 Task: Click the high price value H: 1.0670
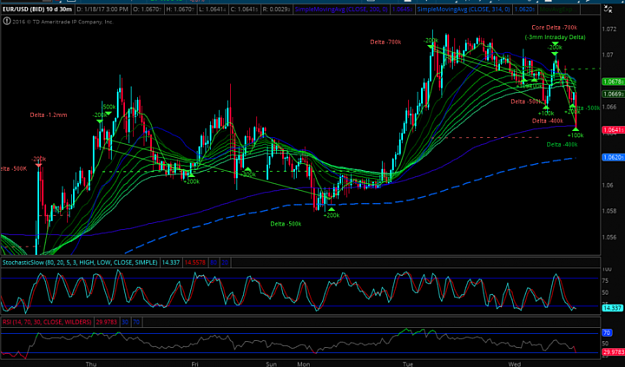pyautogui.click(x=181, y=9)
